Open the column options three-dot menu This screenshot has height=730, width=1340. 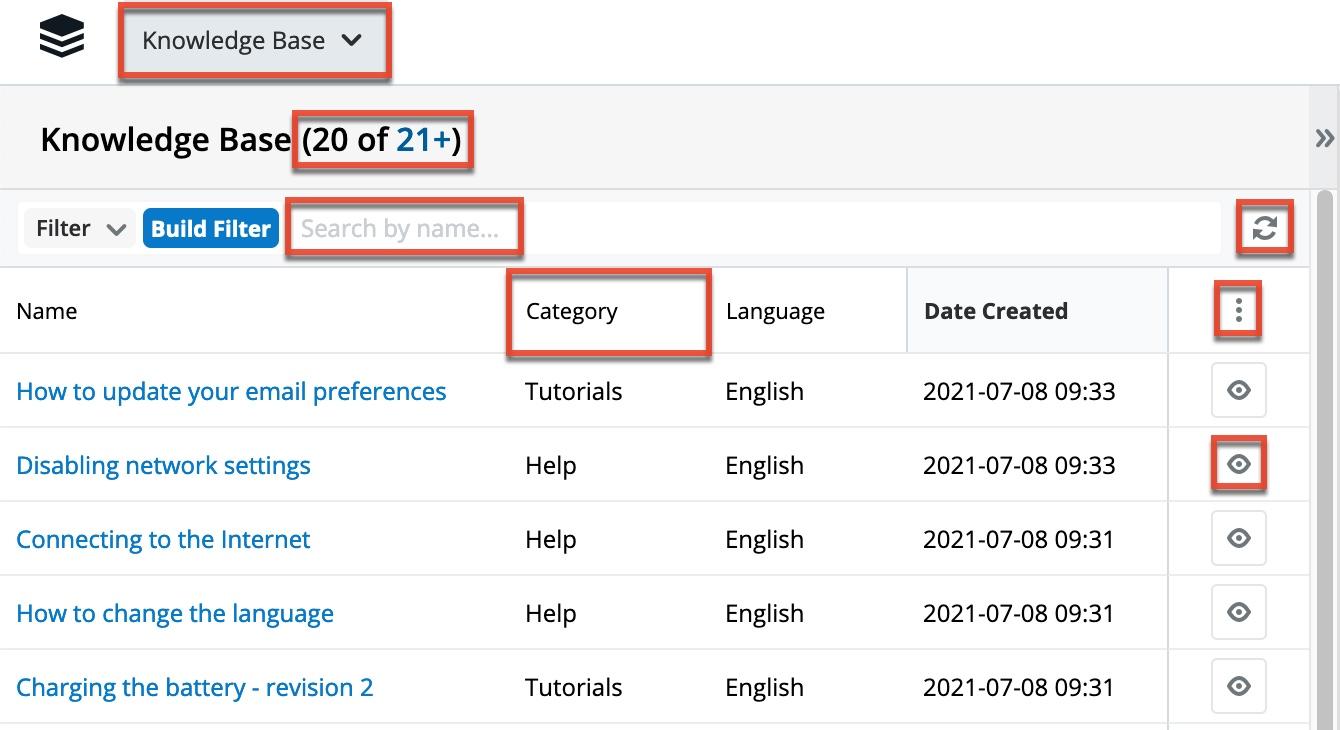pyautogui.click(x=1238, y=311)
